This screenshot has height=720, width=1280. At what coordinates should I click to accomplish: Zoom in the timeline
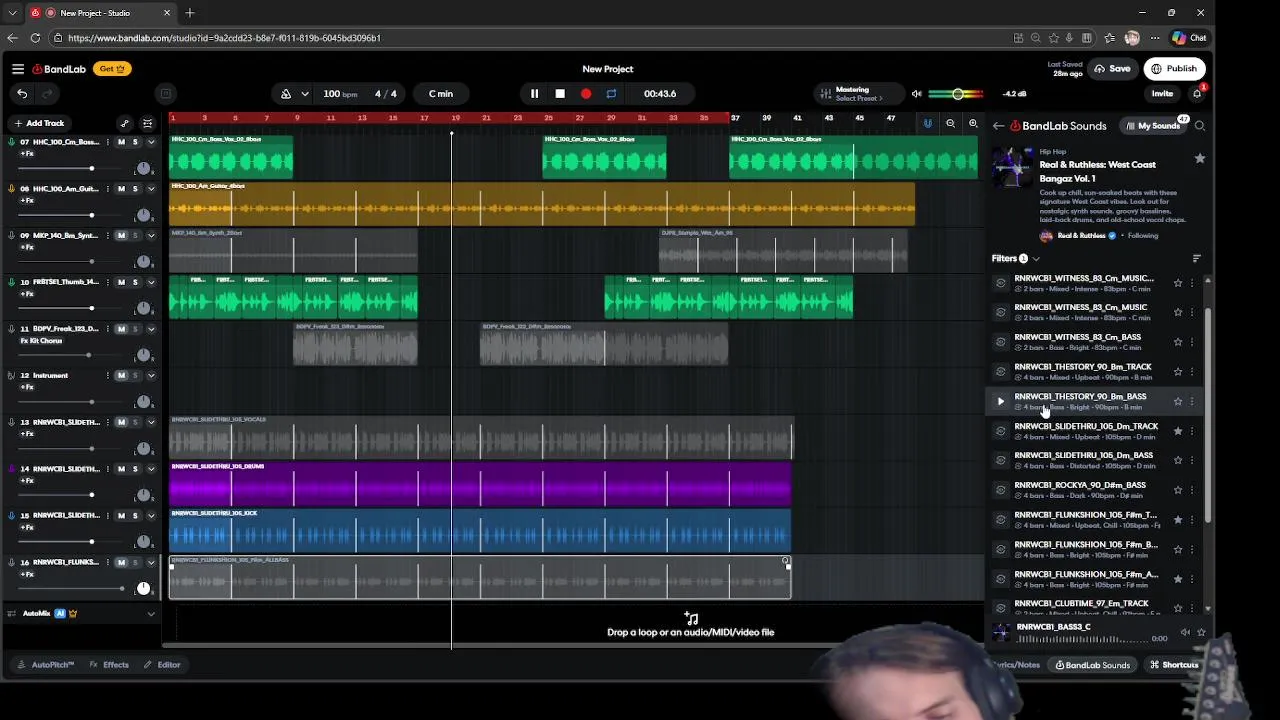pos(973,124)
